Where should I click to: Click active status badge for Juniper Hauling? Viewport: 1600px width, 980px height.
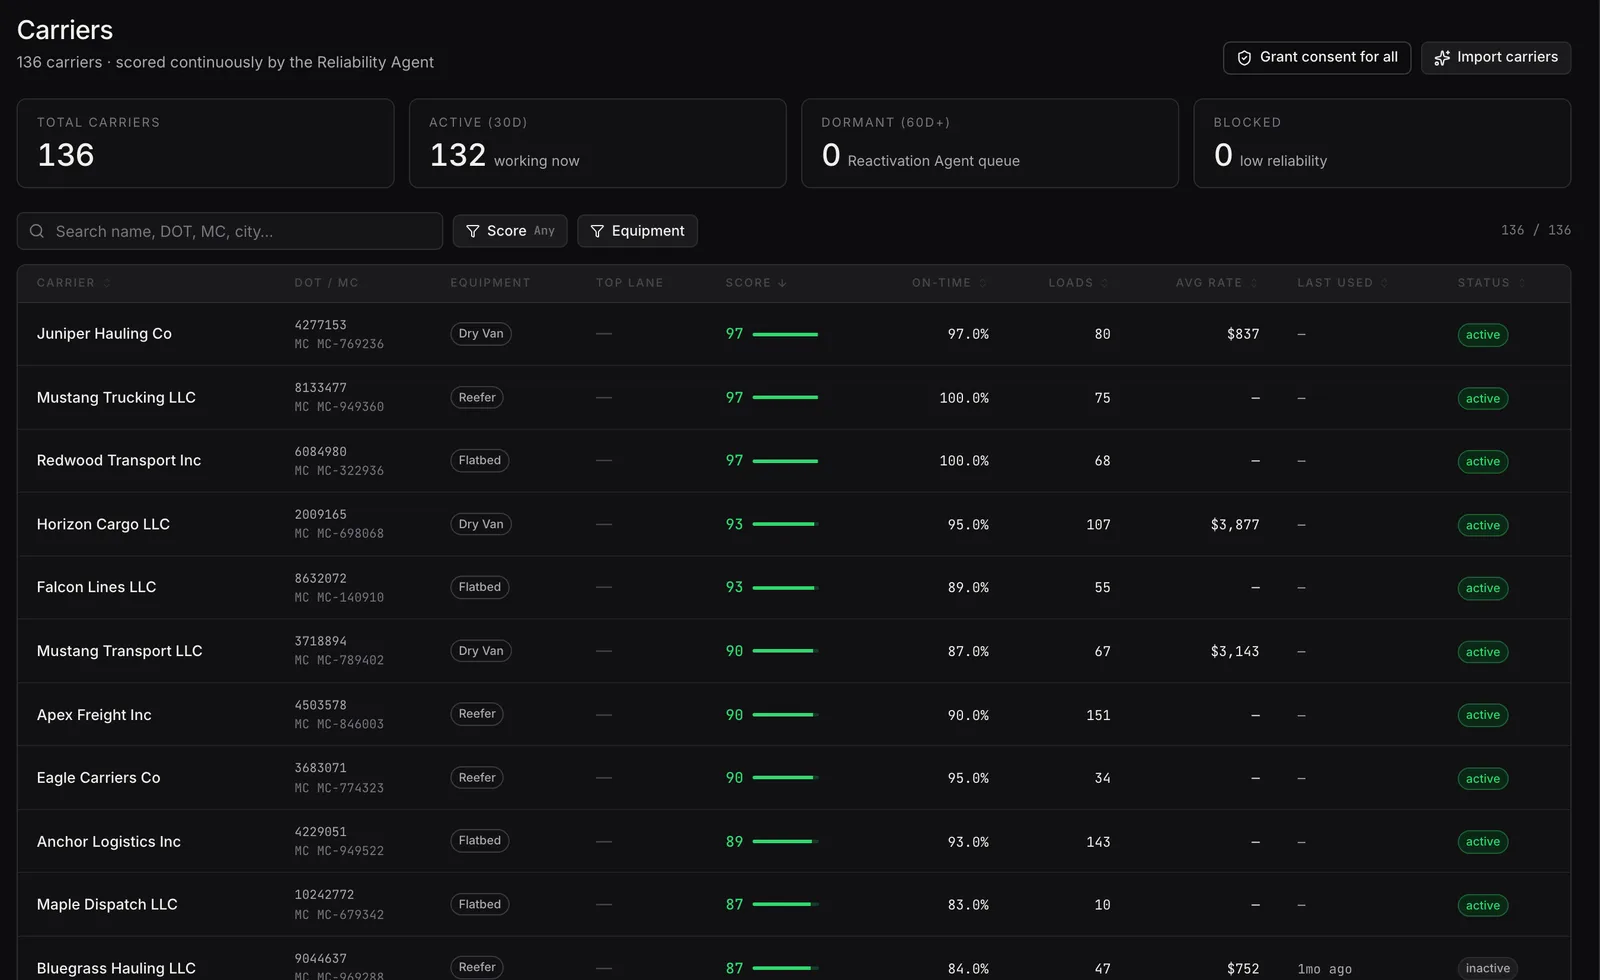pyautogui.click(x=1483, y=335)
